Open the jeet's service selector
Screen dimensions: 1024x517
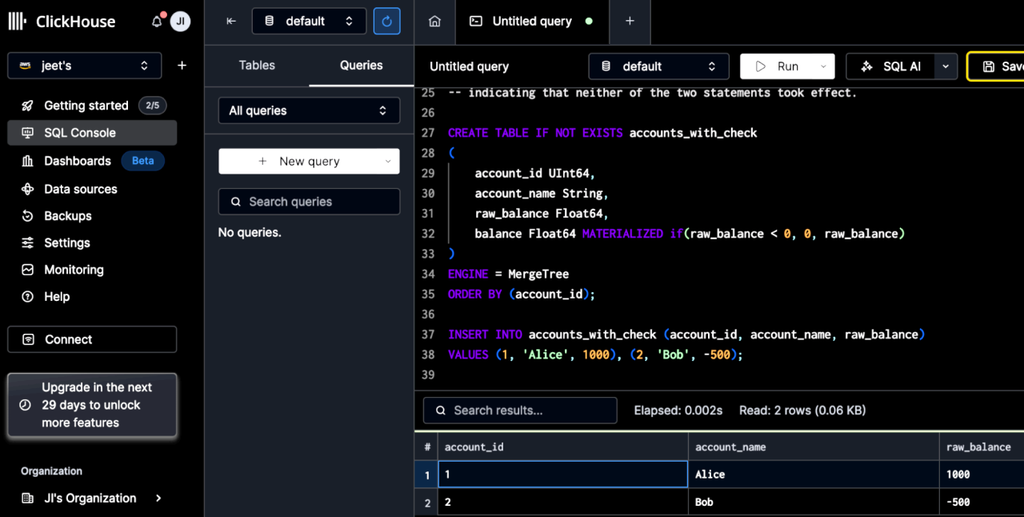click(x=84, y=65)
